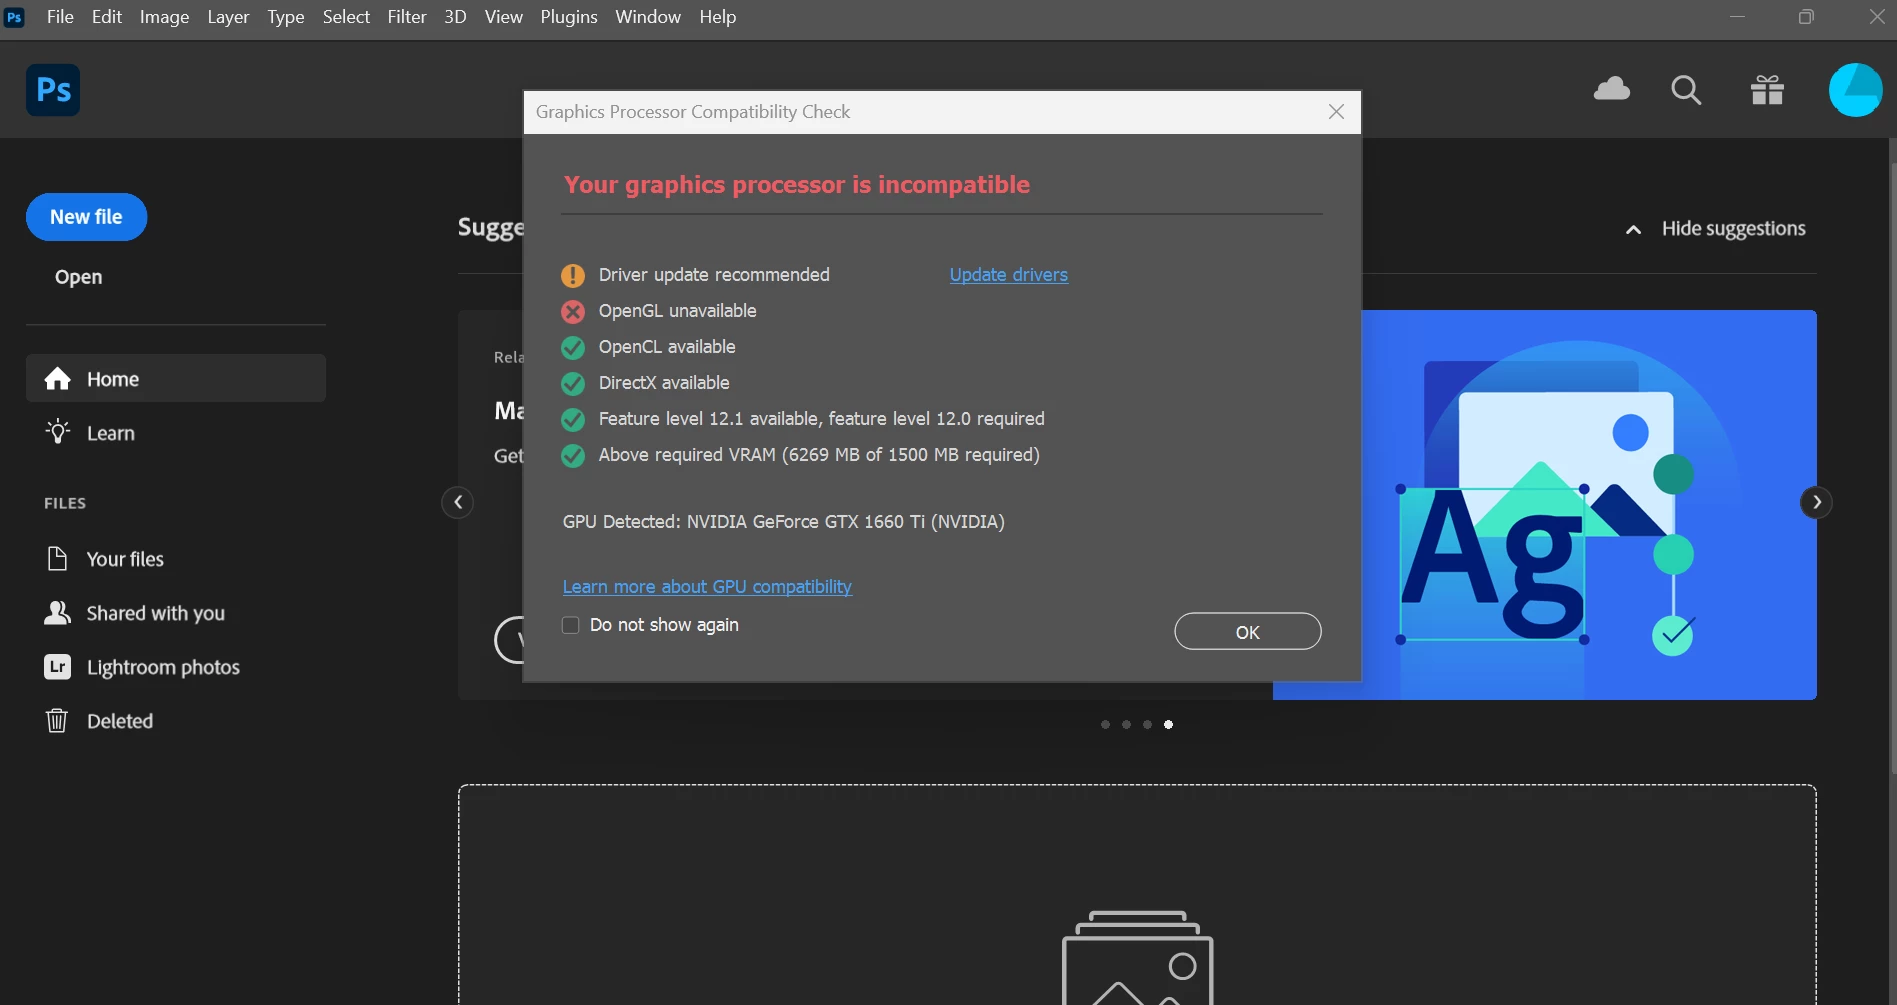Select the fourth carousel page dot
The width and height of the screenshot is (1897, 1005).
pos(1168,724)
